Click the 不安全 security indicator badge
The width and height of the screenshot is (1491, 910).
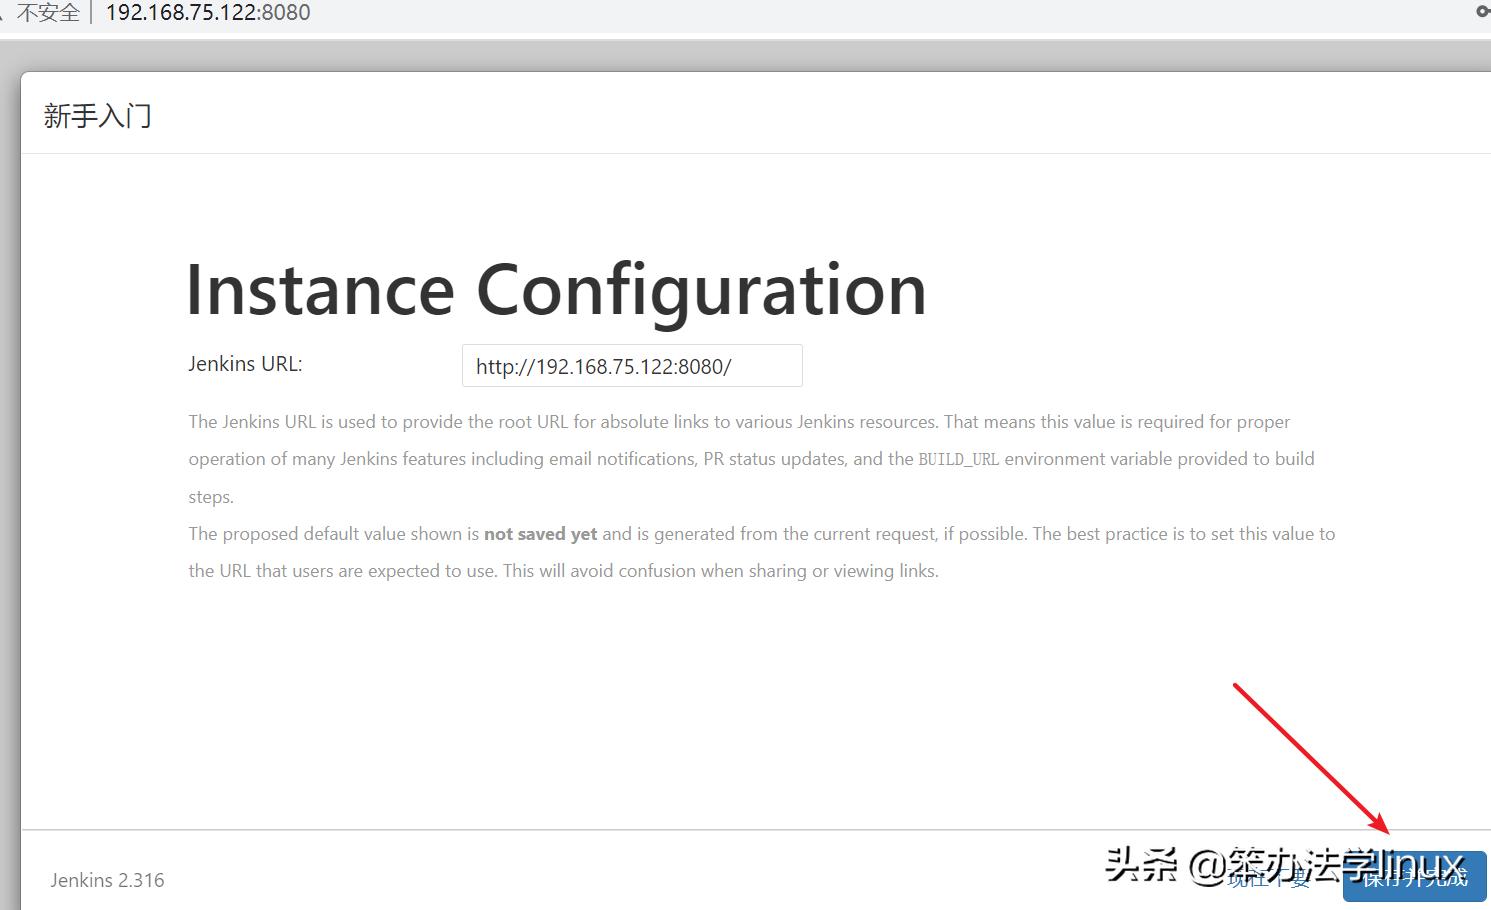(47, 12)
